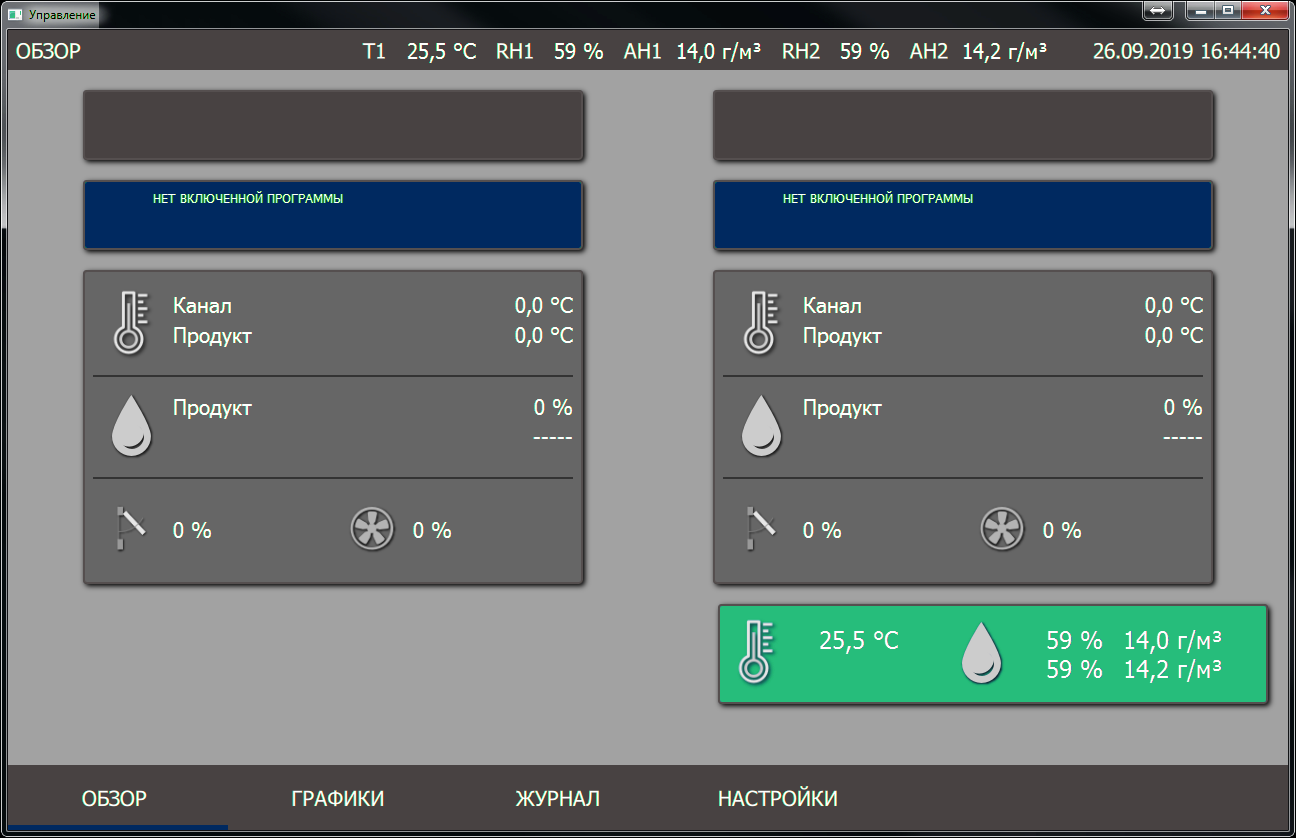Click the right panel fan icon
The height and width of the screenshot is (838, 1296).
[1003, 529]
